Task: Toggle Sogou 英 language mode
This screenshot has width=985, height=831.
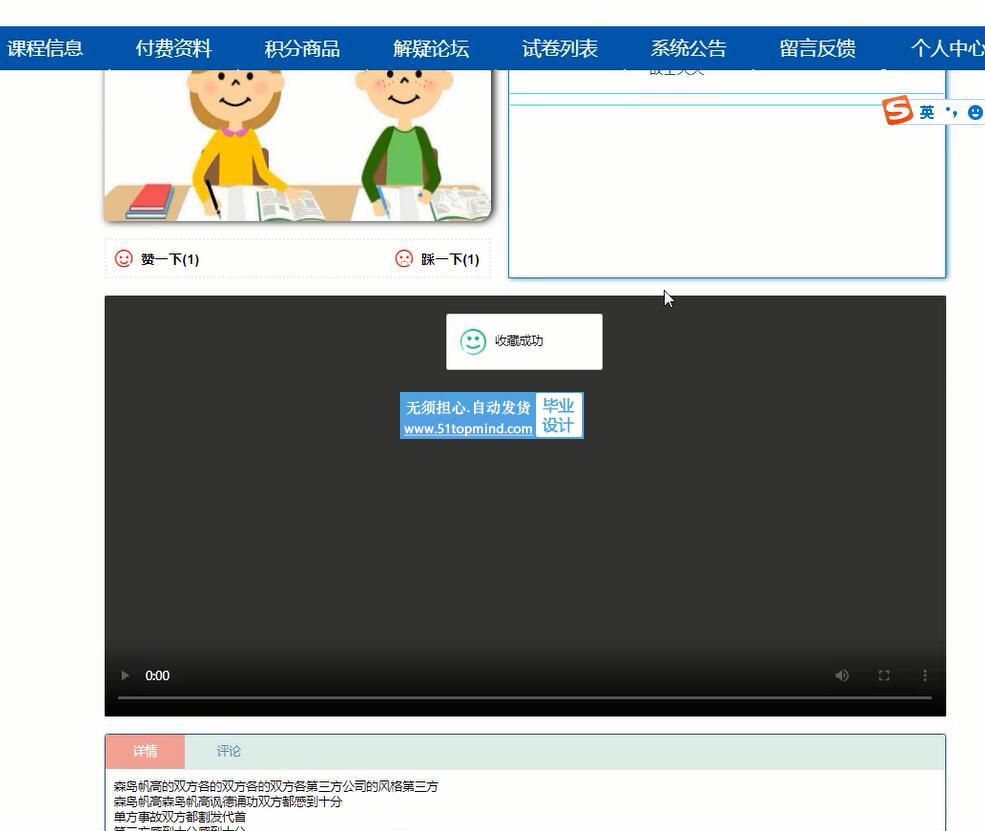Action: pyautogui.click(x=927, y=112)
